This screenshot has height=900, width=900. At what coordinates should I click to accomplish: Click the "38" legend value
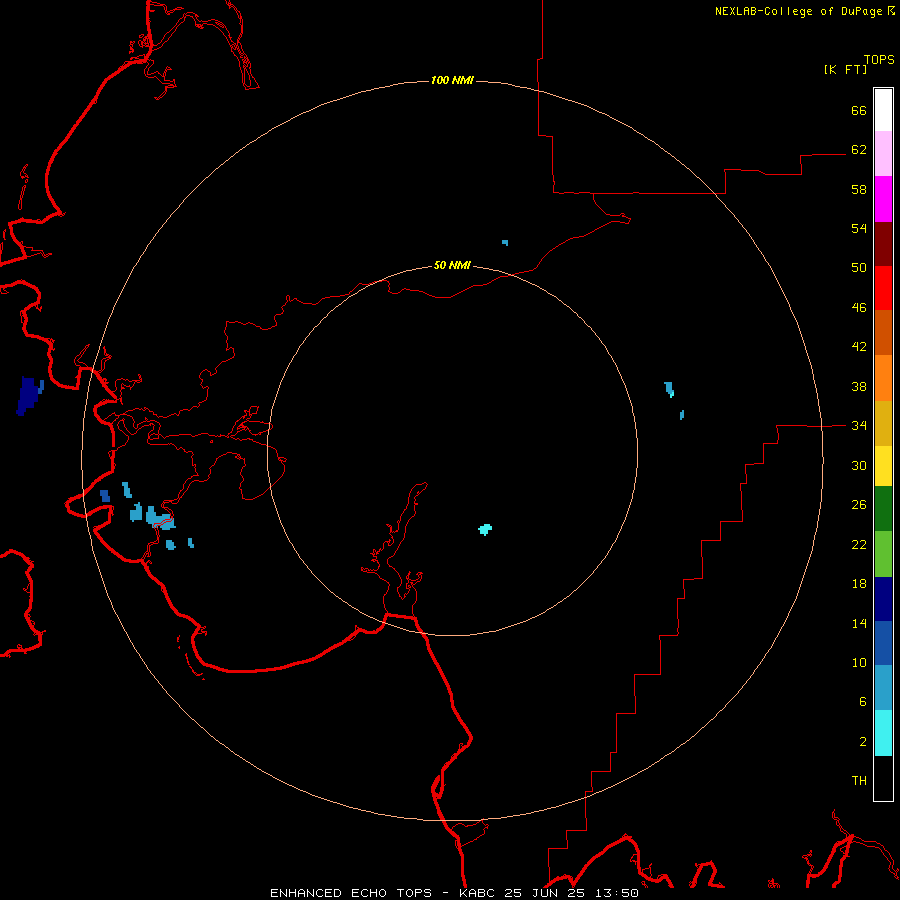point(859,386)
